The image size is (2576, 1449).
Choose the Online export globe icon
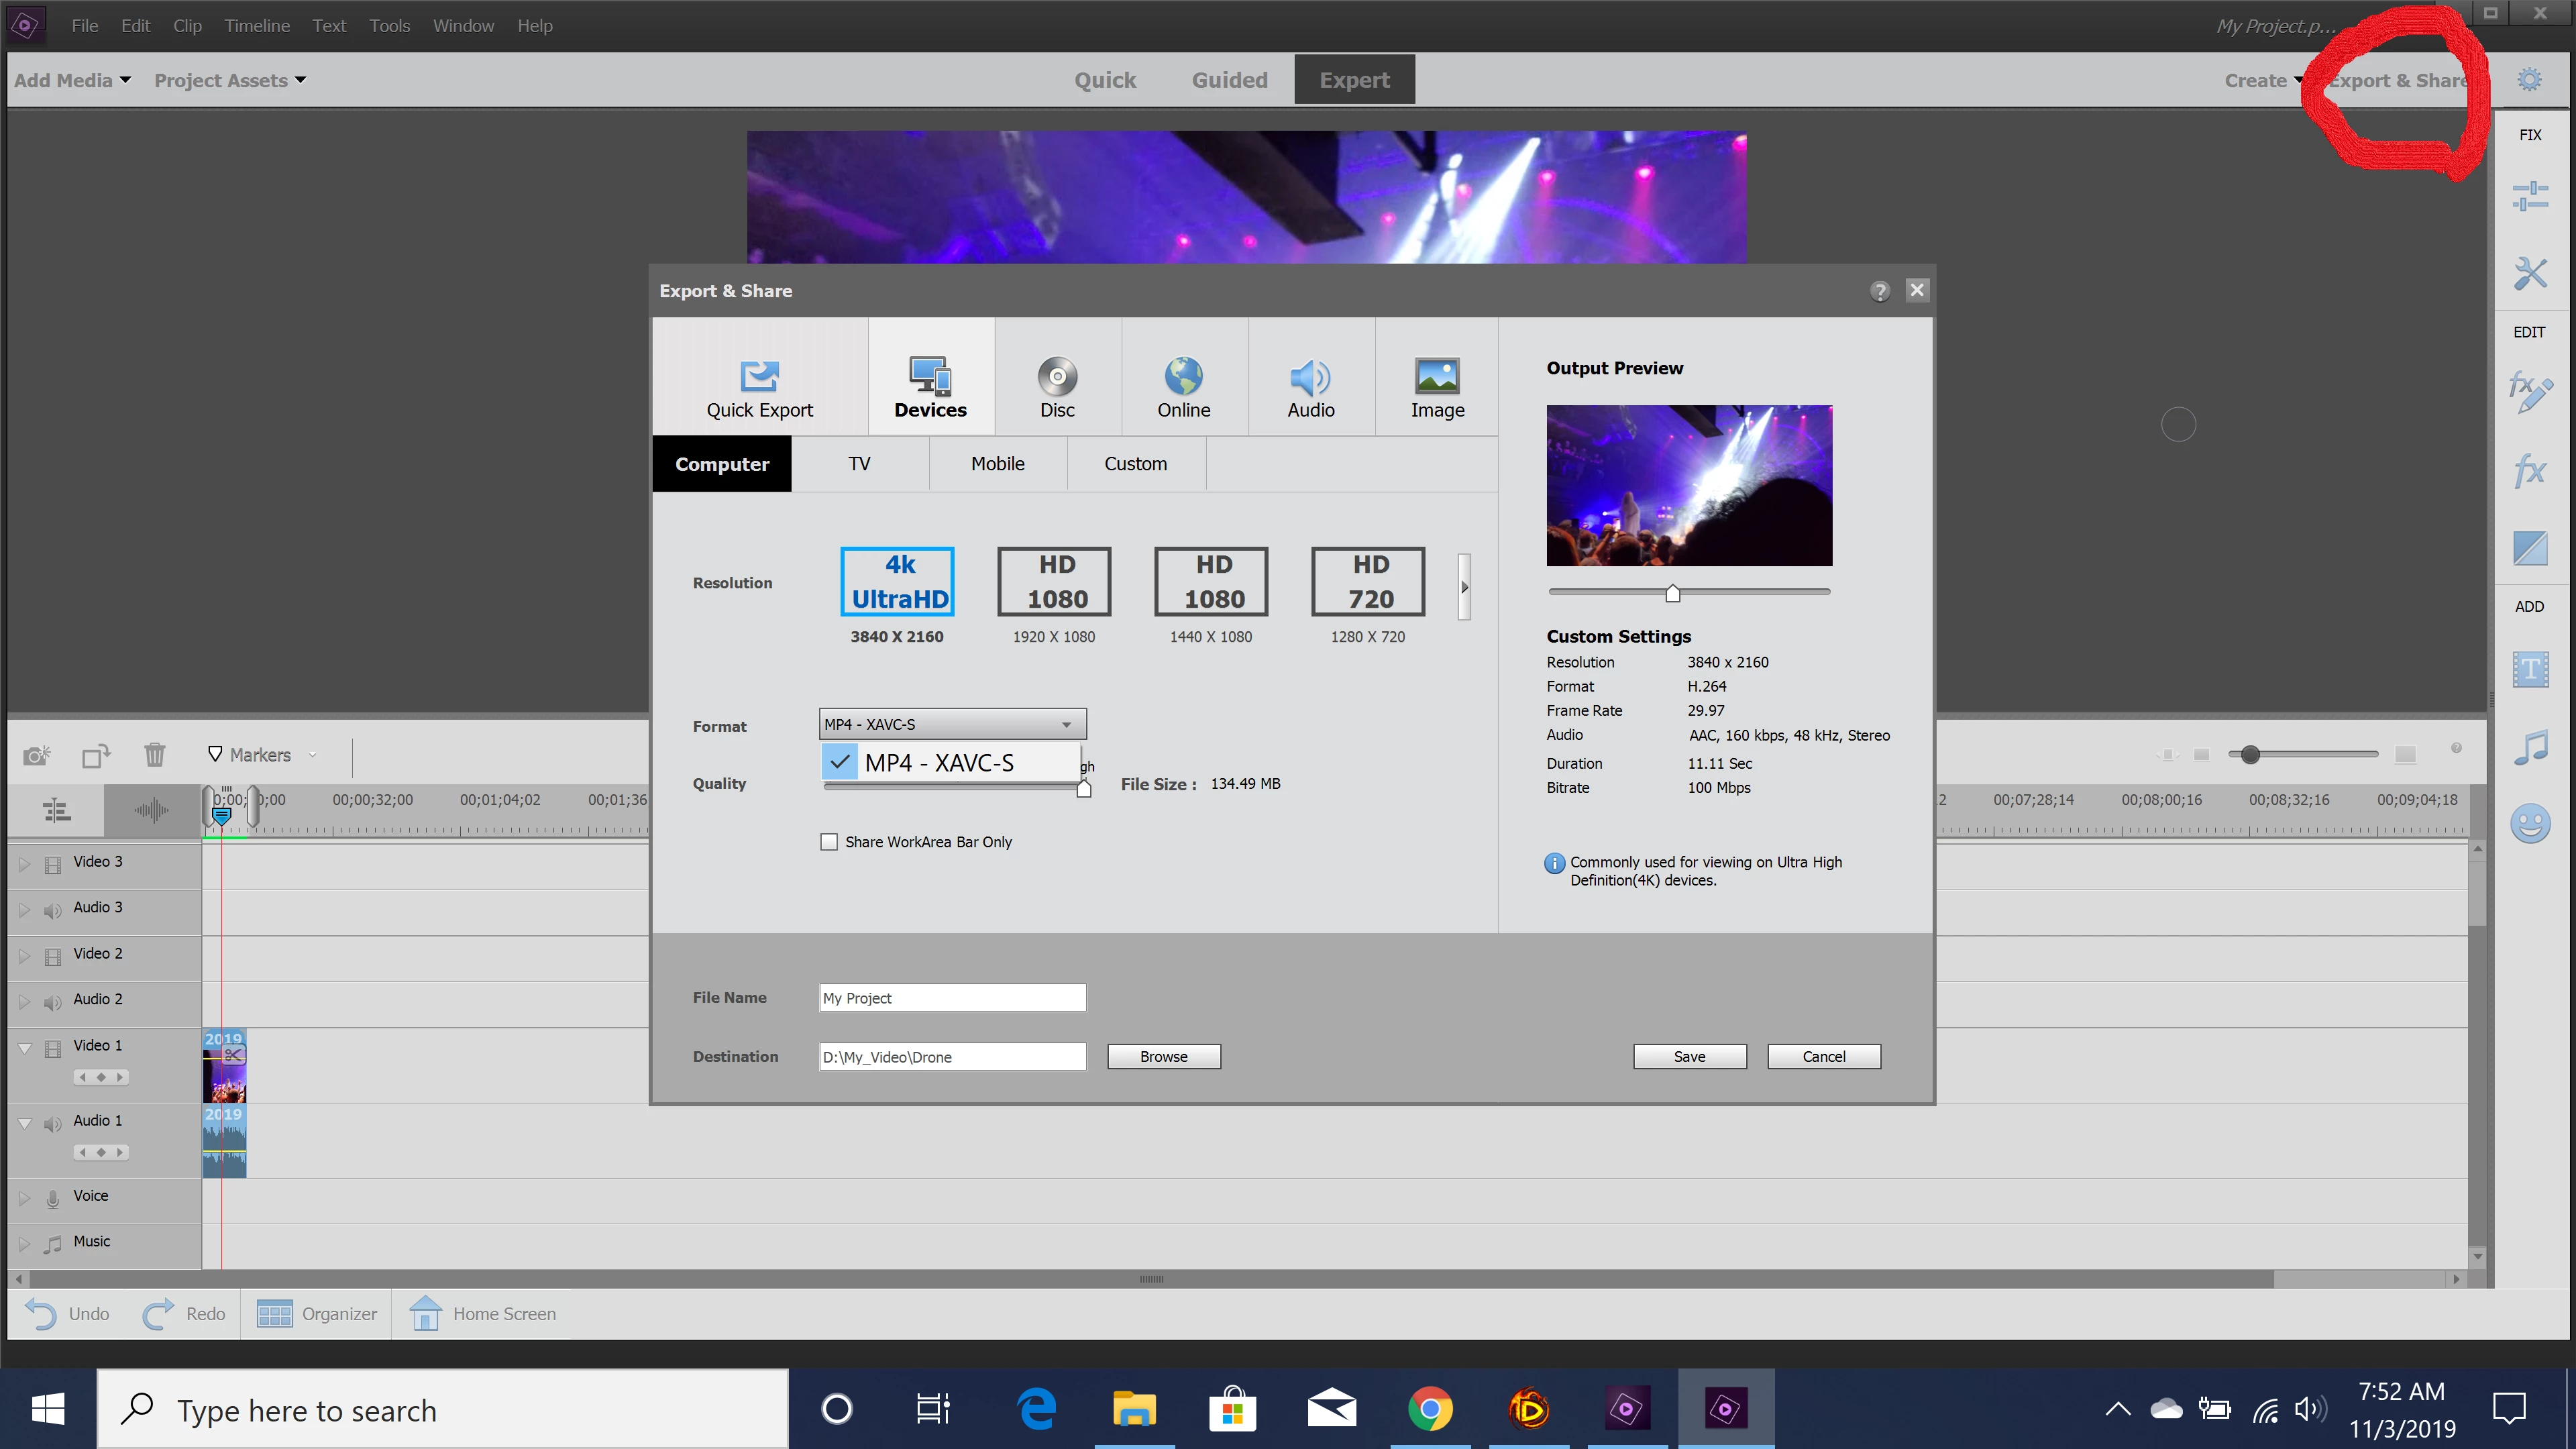[x=1183, y=387]
